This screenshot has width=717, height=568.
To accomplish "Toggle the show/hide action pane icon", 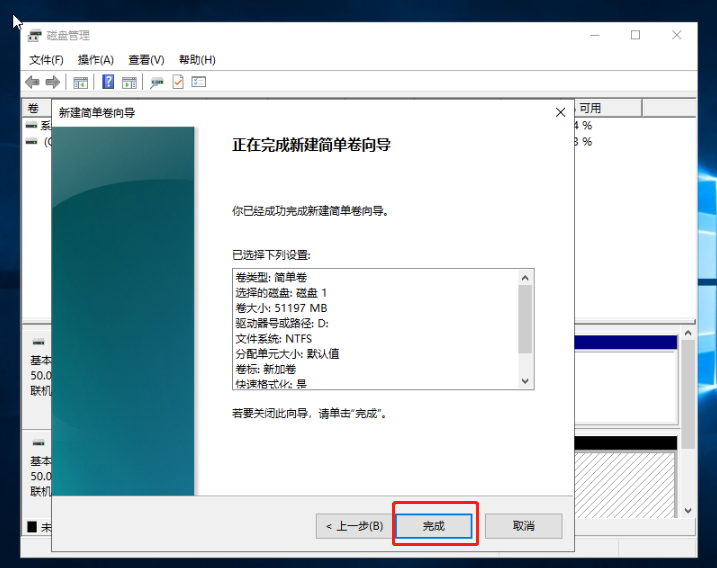I will point(129,82).
